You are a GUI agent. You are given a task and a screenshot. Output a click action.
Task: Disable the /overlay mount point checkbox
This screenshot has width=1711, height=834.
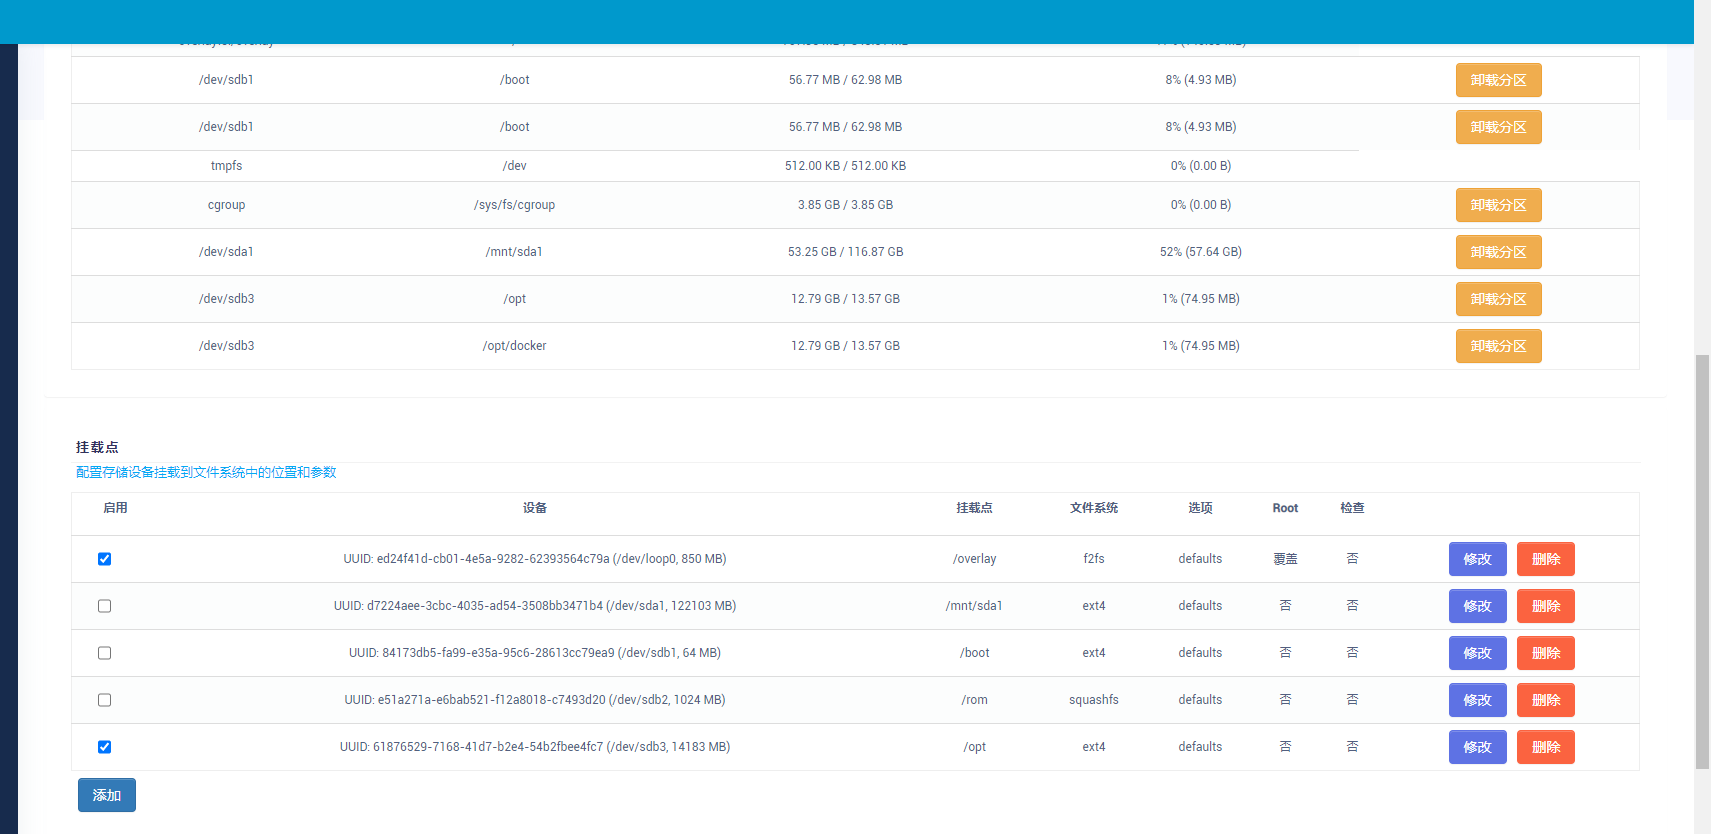104,559
